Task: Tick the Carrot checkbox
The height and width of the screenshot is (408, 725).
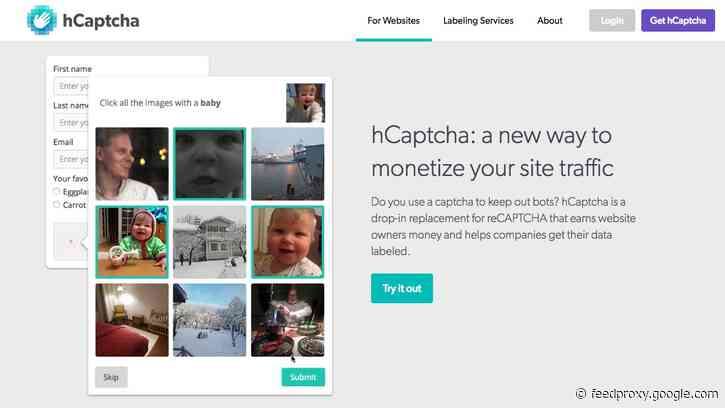Action: (x=56, y=204)
